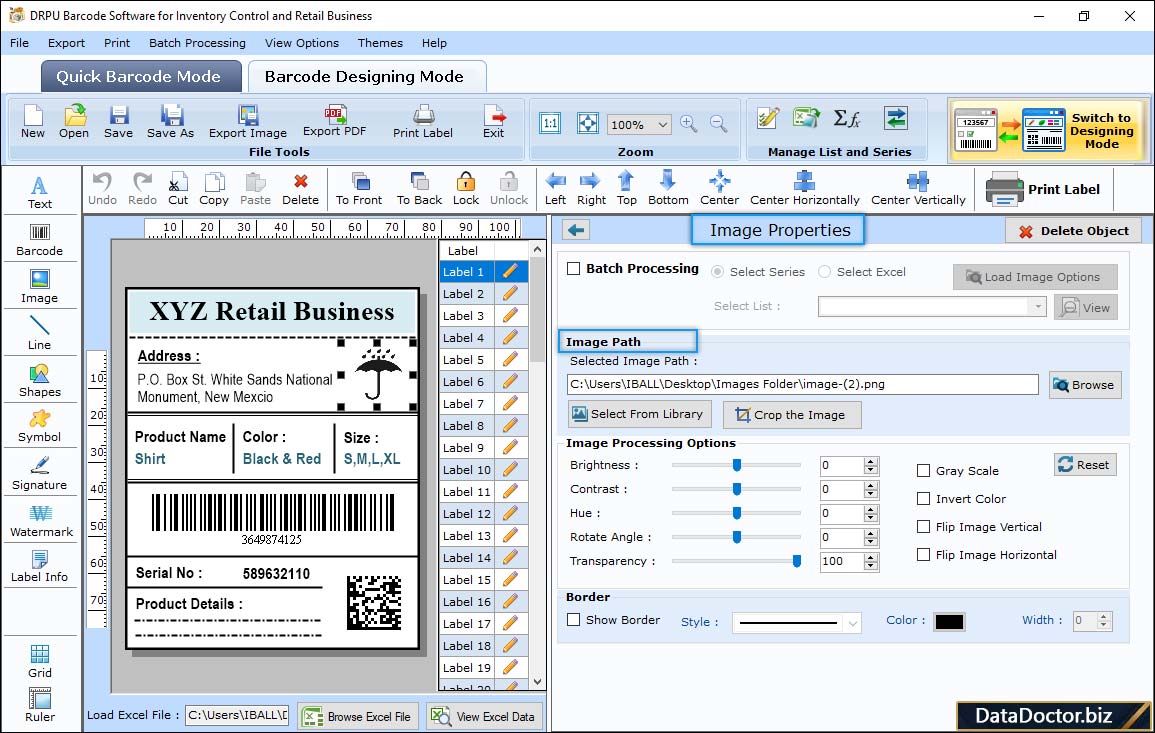This screenshot has width=1155, height=733.
Task: Reset image processing options
Action: 1085,465
